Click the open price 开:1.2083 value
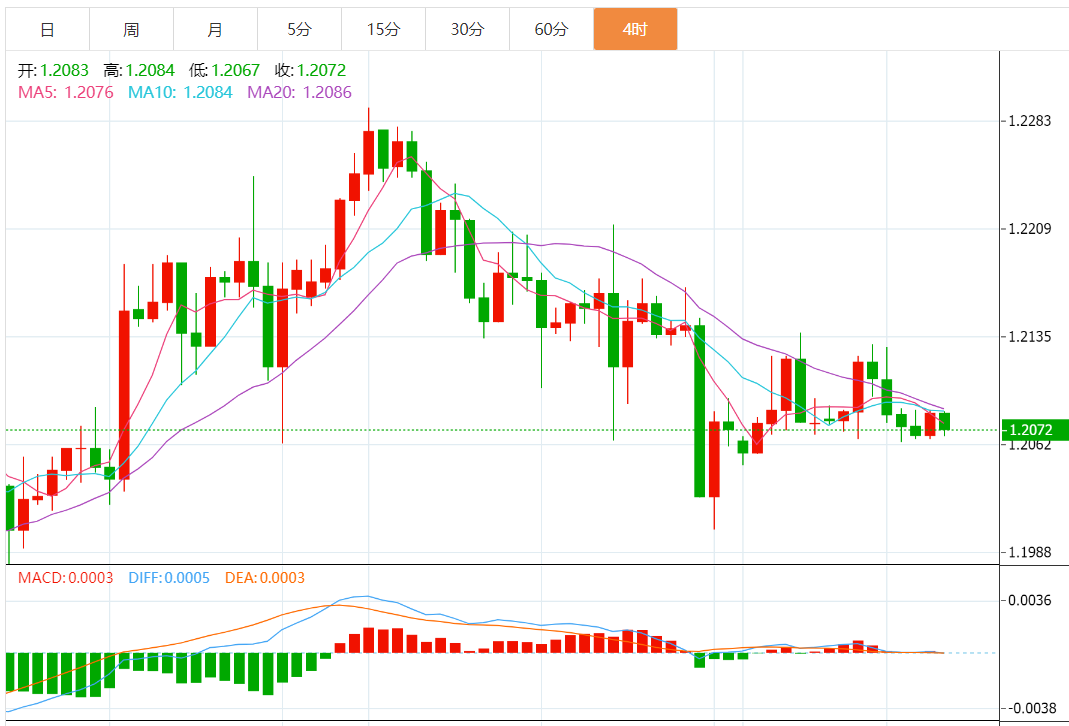This screenshot has width=1069, height=726. pyautogui.click(x=53, y=70)
